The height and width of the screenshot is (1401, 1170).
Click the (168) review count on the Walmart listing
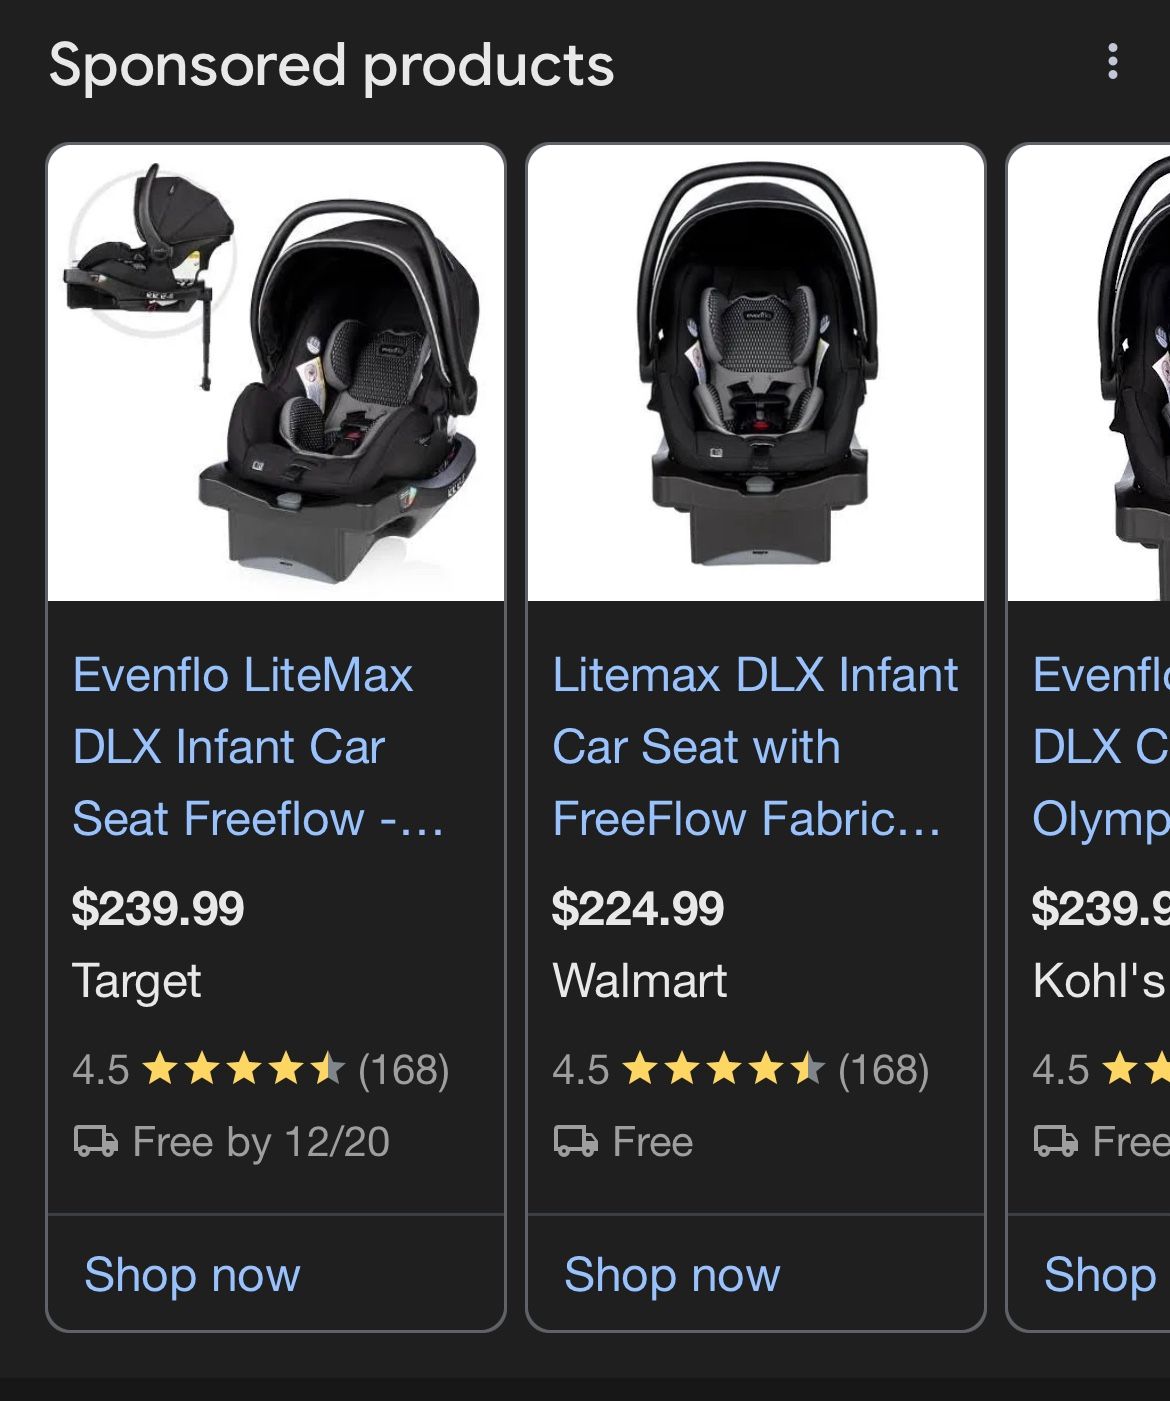point(885,1070)
